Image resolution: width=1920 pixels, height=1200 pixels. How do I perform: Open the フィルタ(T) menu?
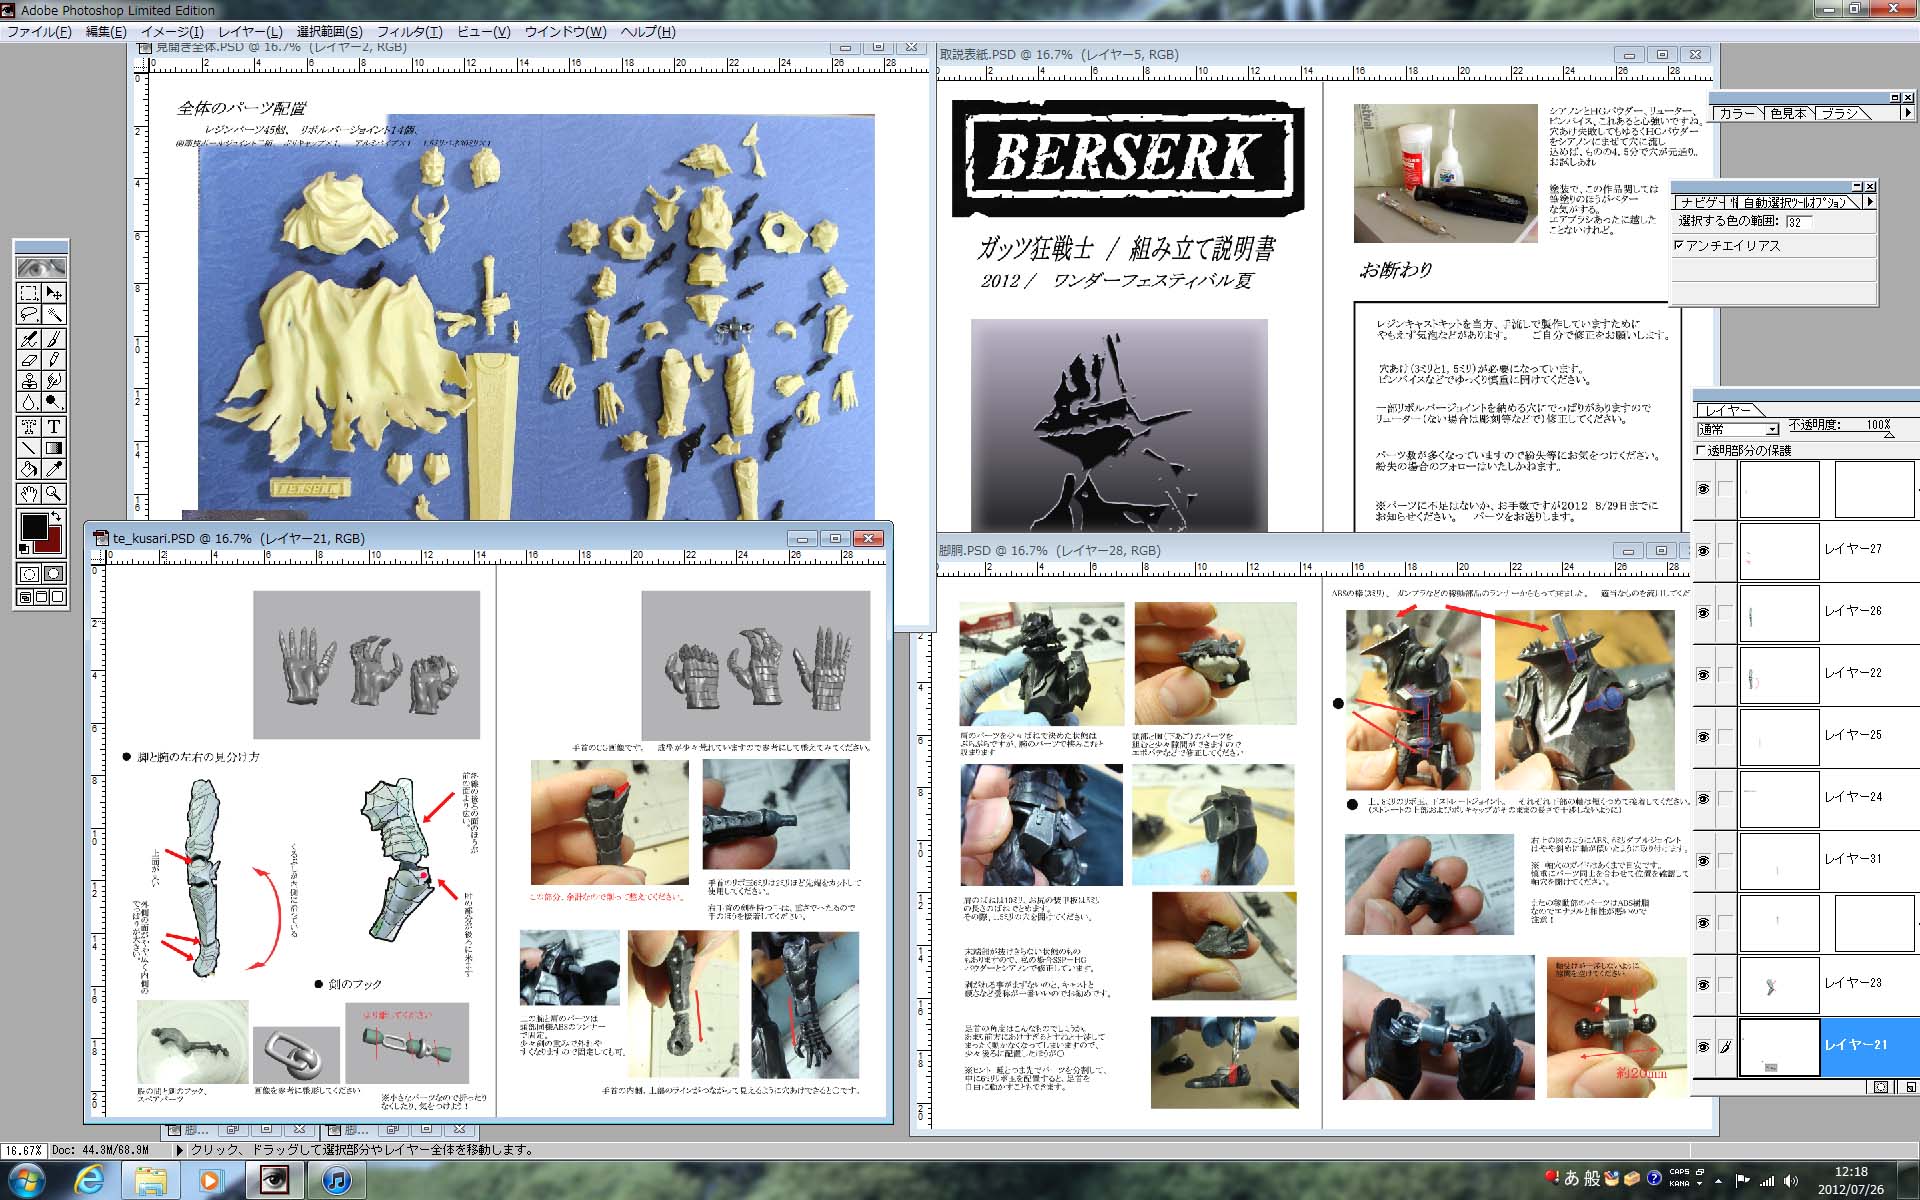(409, 32)
